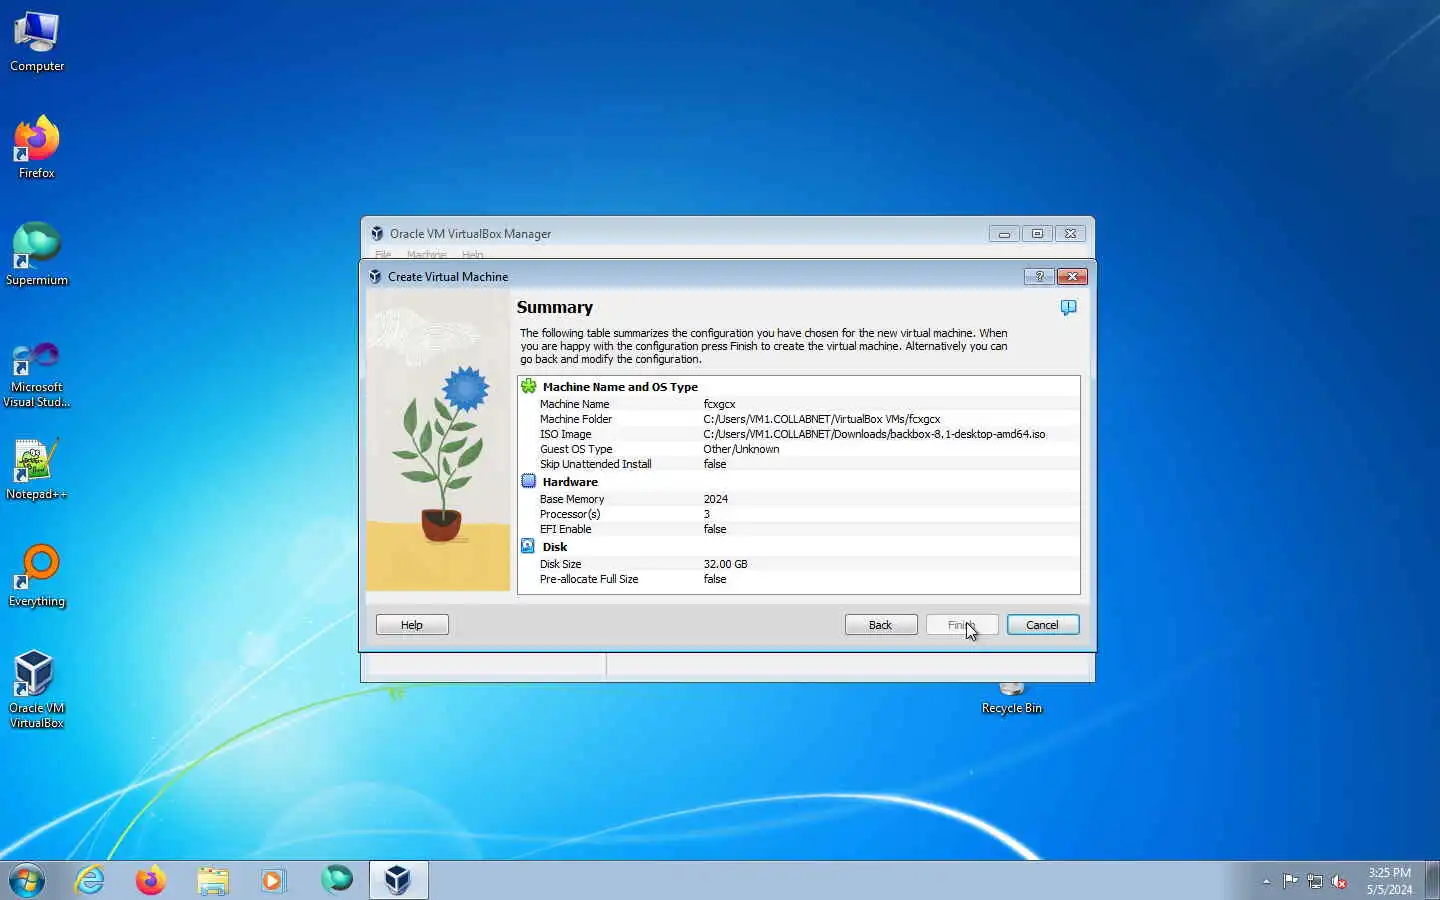Viewport: 1440px width, 900px height.
Task: Select the Disk Size row
Action: tap(799, 564)
